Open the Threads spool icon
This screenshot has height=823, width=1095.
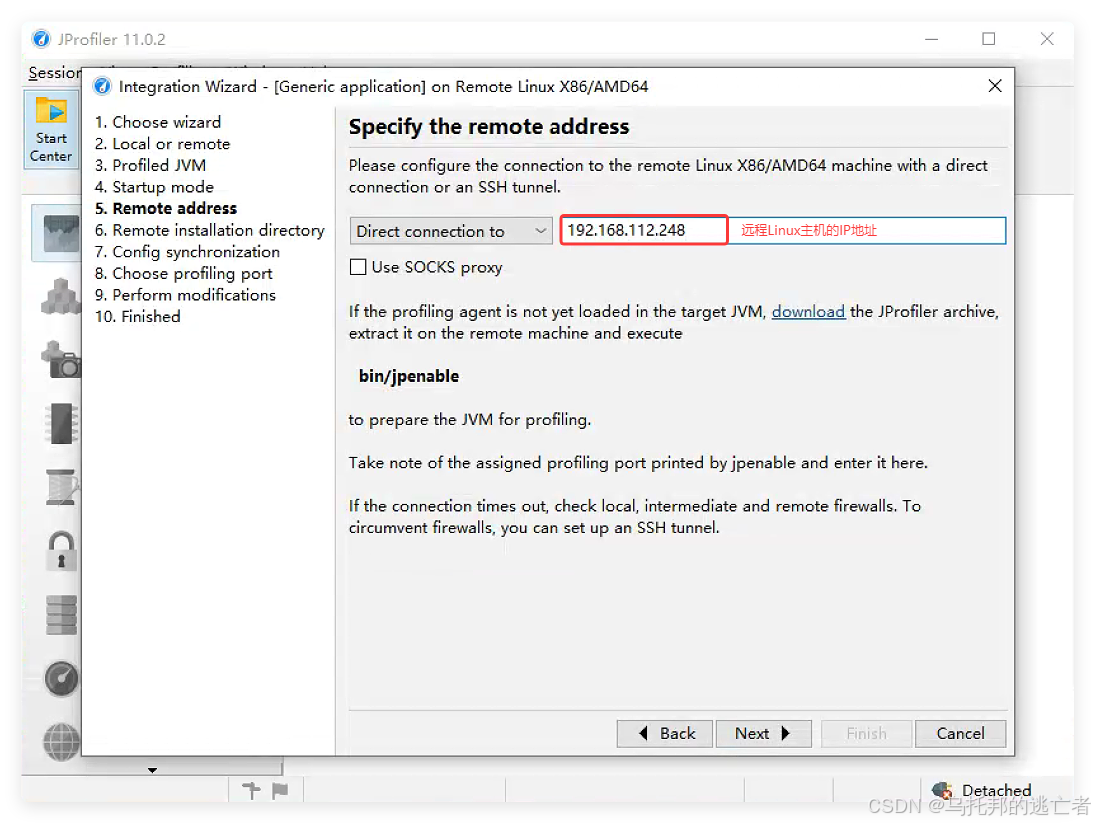pyautogui.click(x=61, y=487)
